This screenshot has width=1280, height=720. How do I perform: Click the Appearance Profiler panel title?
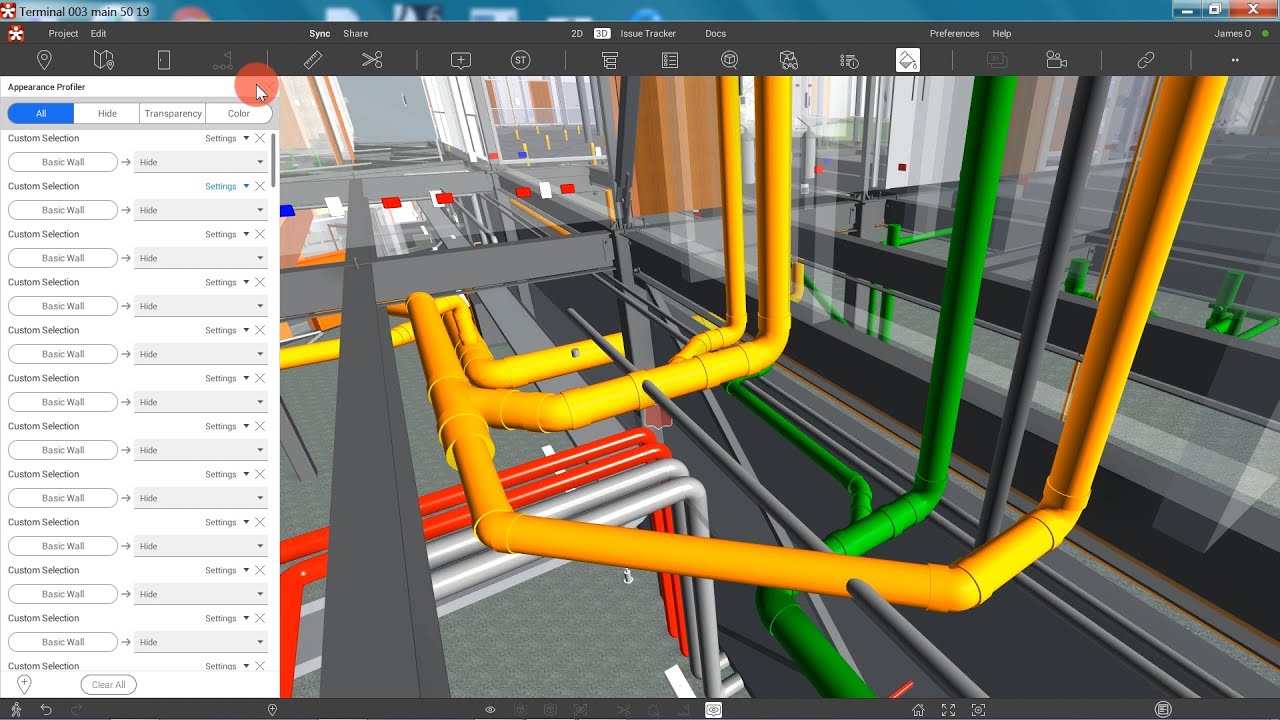[x=47, y=87]
